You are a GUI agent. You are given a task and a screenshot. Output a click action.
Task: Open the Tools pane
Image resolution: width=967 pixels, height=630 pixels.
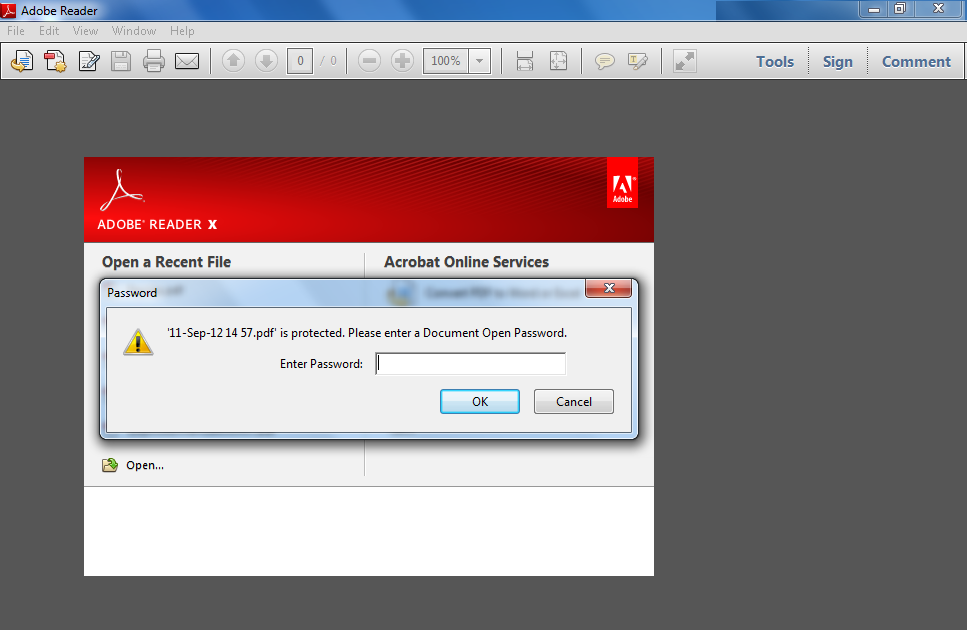coord(775,62)
